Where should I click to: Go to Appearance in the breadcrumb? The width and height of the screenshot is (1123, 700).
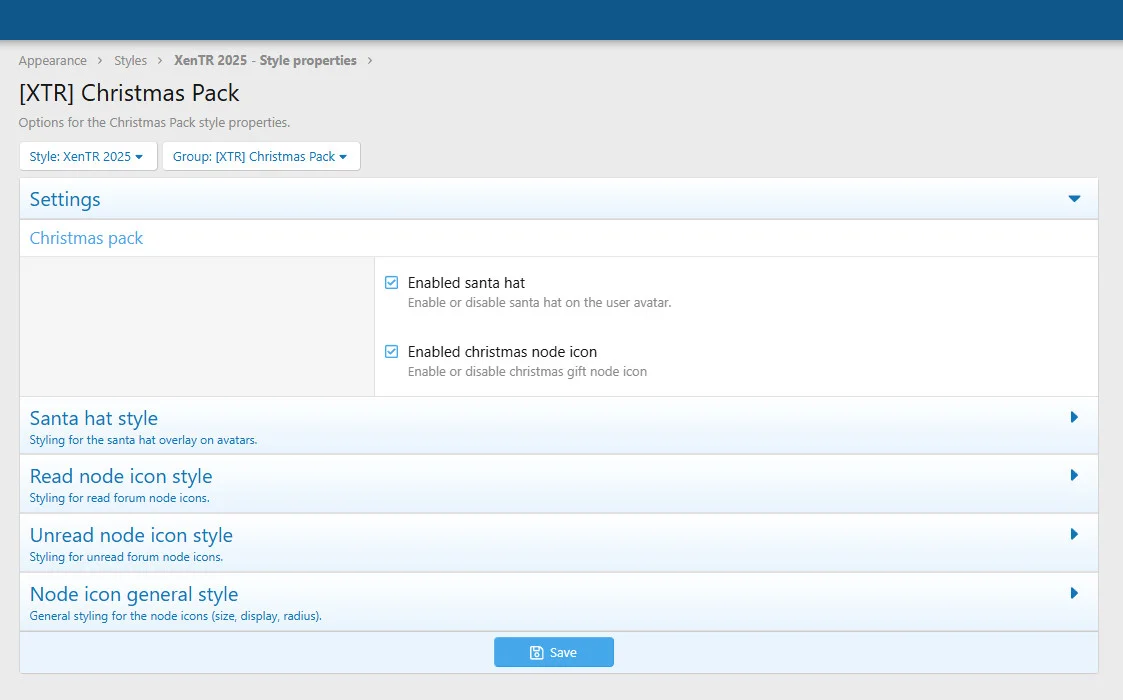click(x=53, y=61)
